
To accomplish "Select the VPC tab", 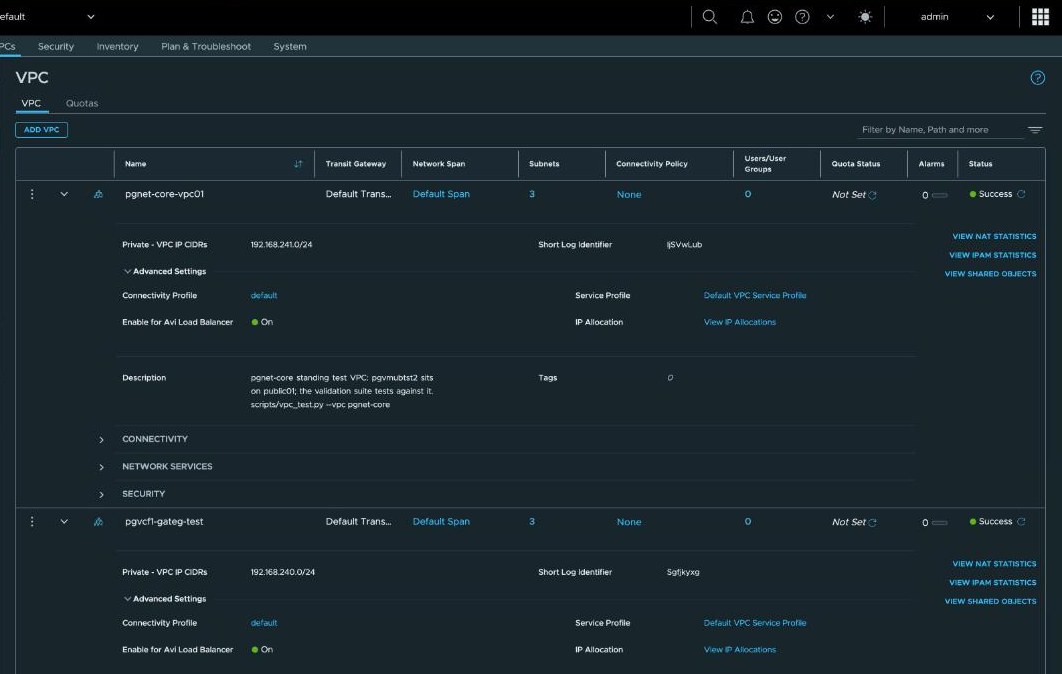I will coord(31,103).
